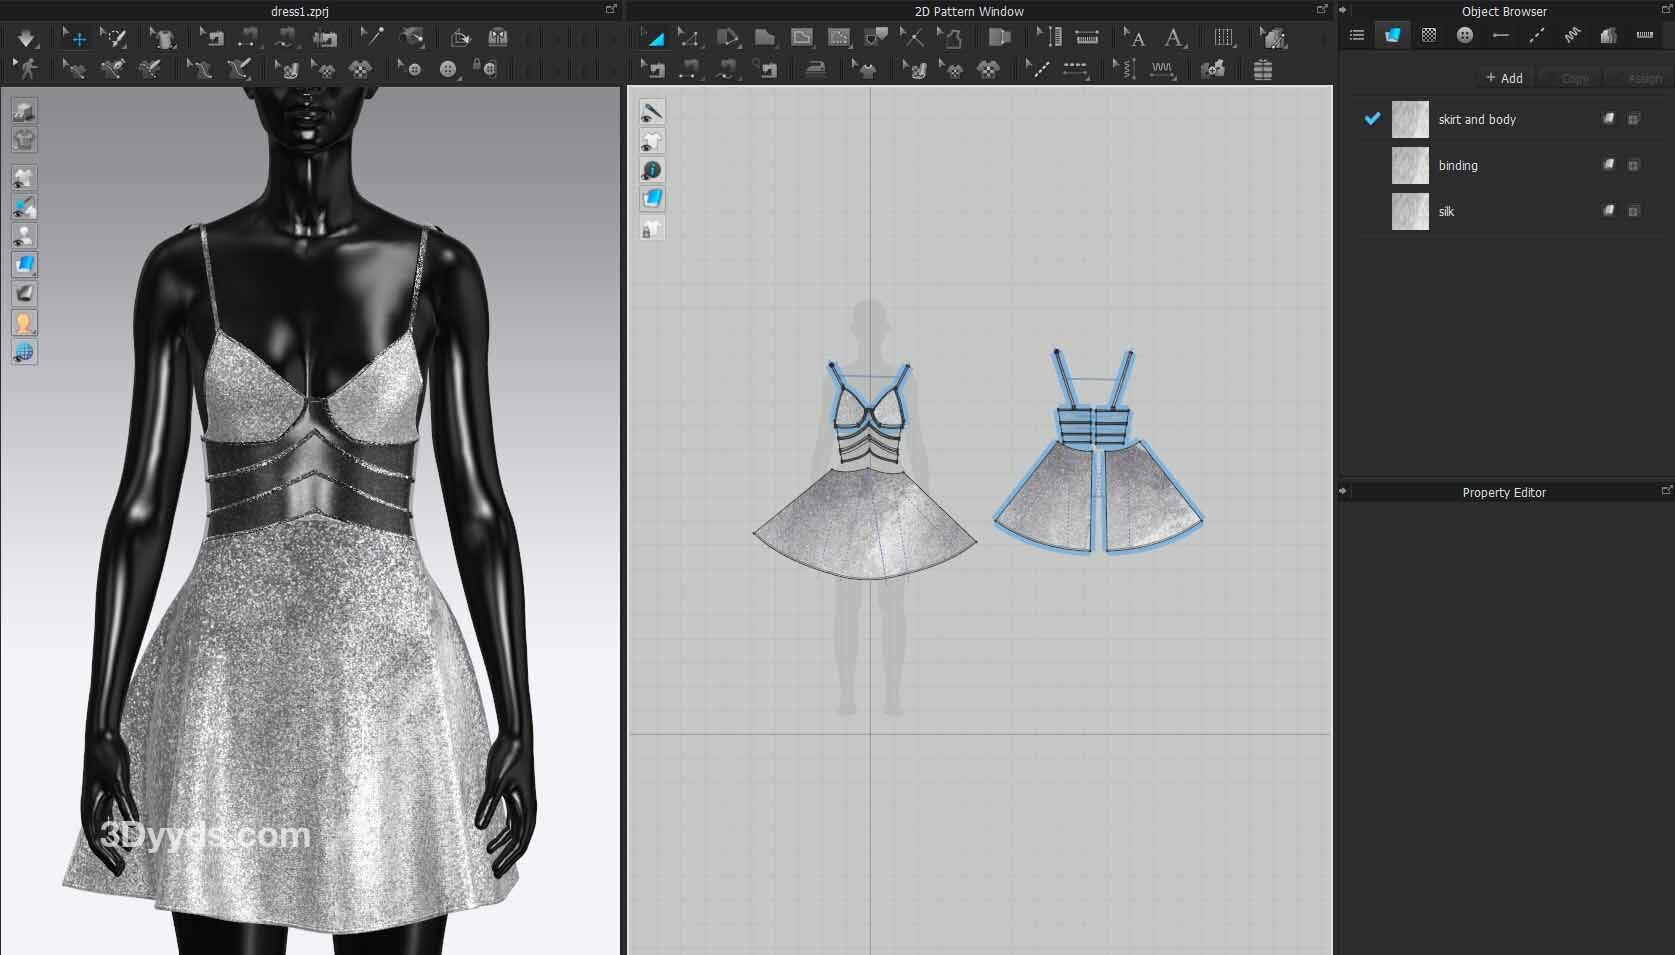This screenshot has height=955, width=1675.
Task: Collapse the Object Browser using arrow
Action: [x=1343, y=10]
